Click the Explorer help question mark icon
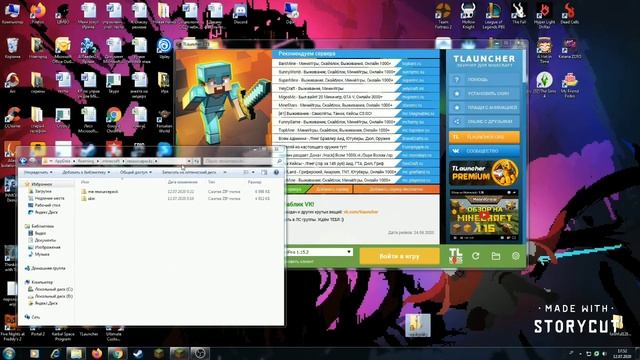 point(276,173)
